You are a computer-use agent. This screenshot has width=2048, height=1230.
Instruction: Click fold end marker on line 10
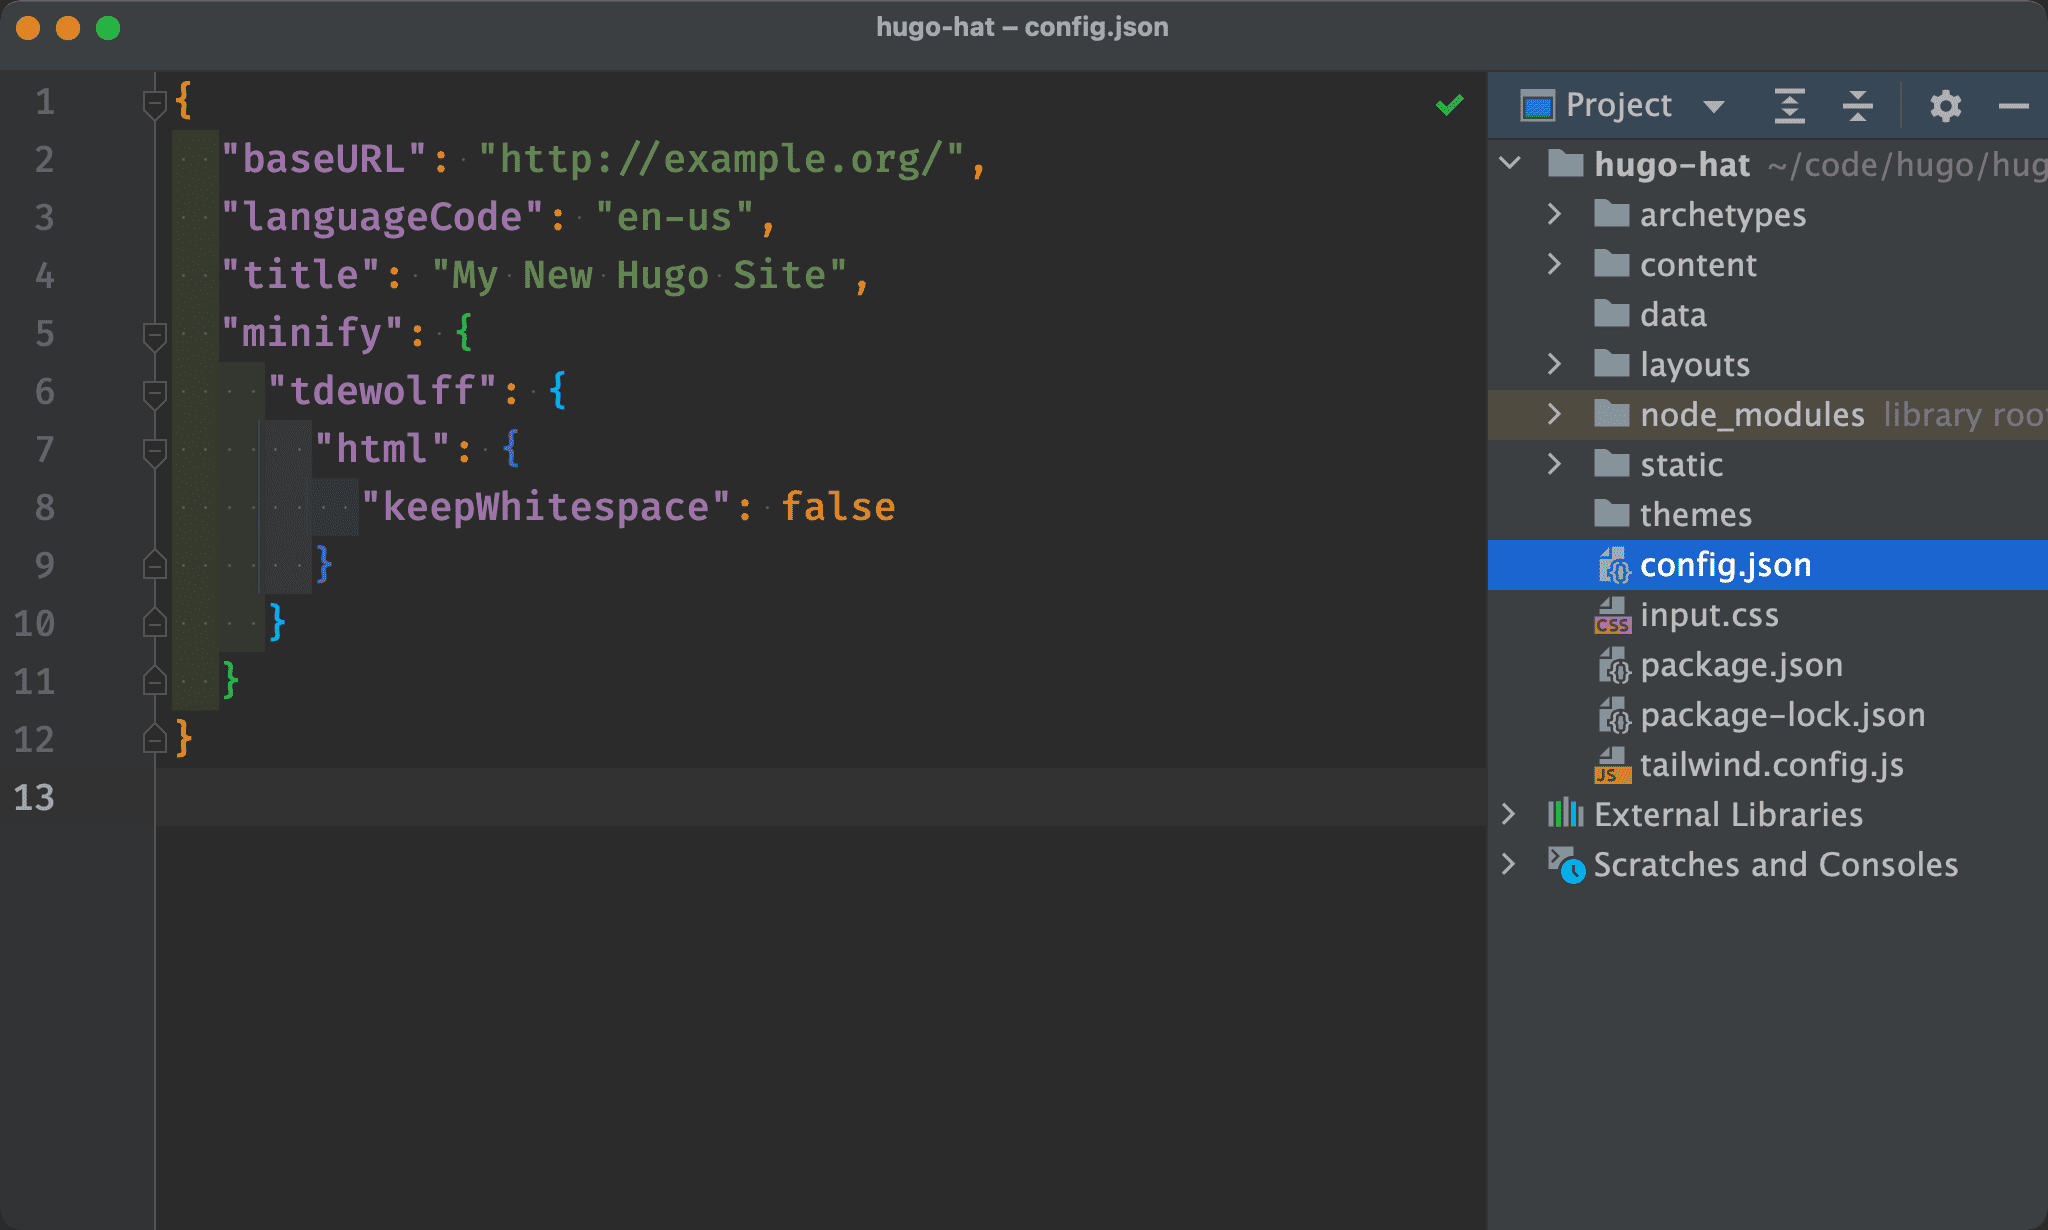(154, 623)
